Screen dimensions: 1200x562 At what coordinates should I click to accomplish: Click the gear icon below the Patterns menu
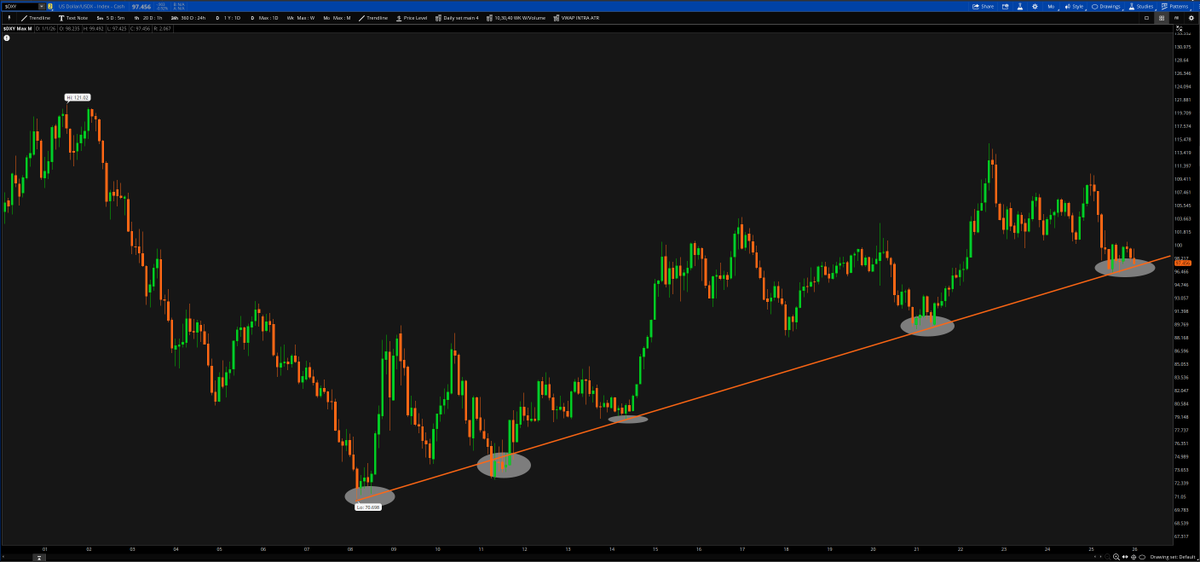coord(1191,18)
